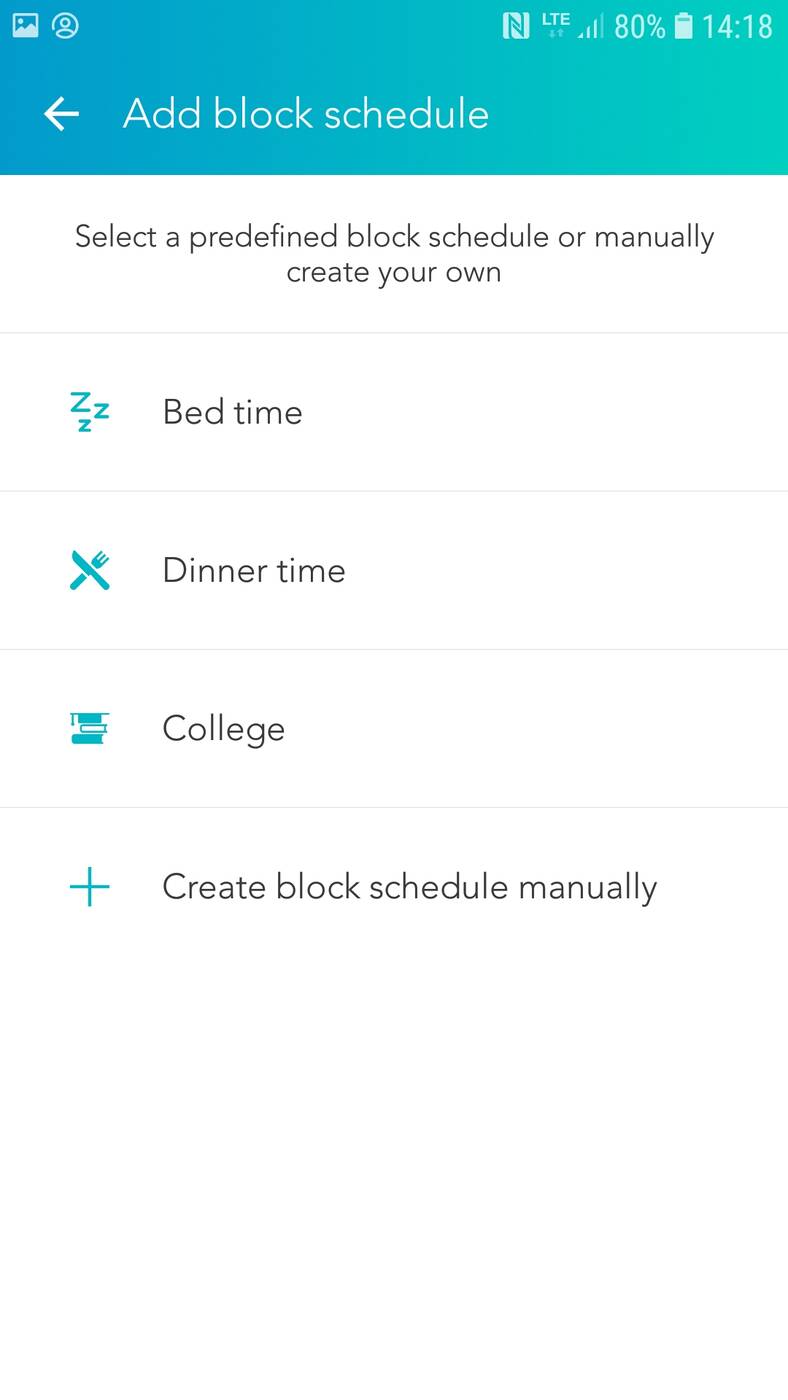The width and height of the screenshot is (788, 1400).
Task: Tap the 14:18 clock in status bar
Action: (x=737, y=26)
